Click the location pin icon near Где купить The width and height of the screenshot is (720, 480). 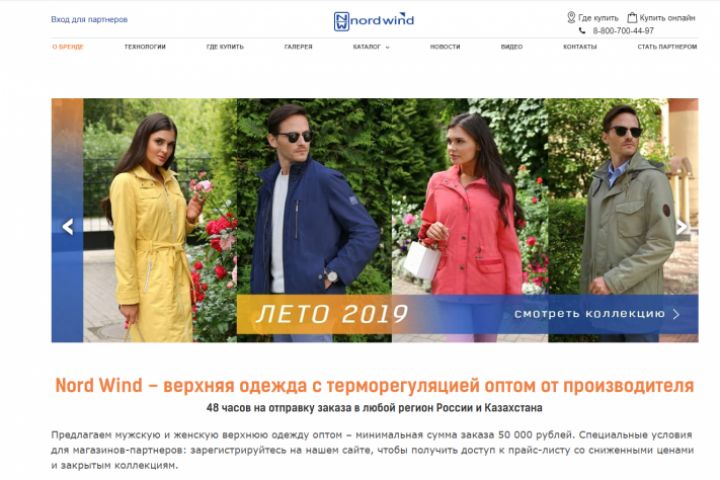(571, 17)
